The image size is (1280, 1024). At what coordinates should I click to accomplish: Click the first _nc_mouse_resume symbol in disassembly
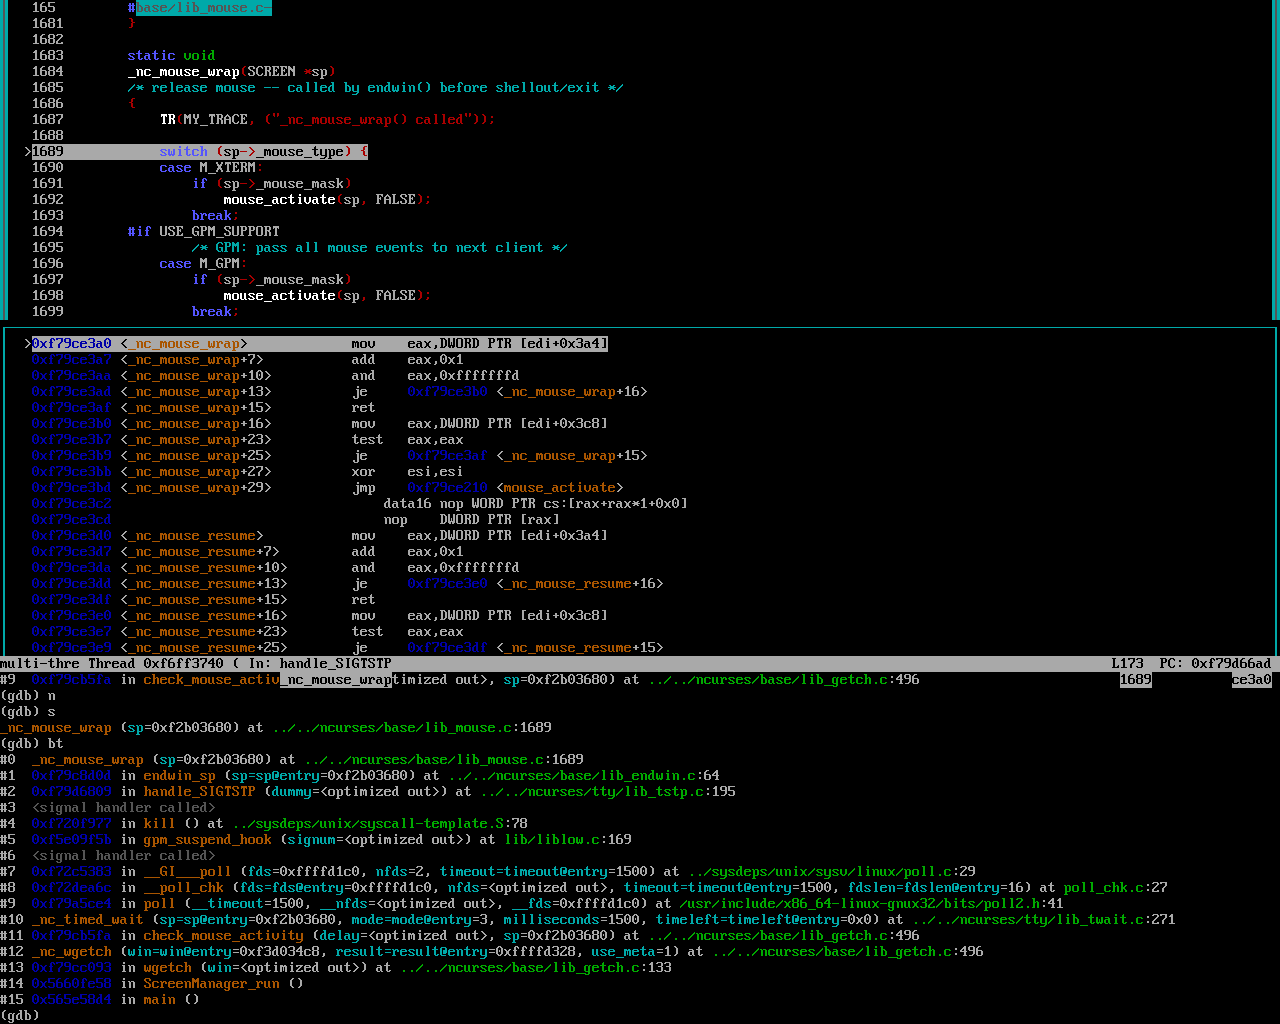click(x=191, y=536)
